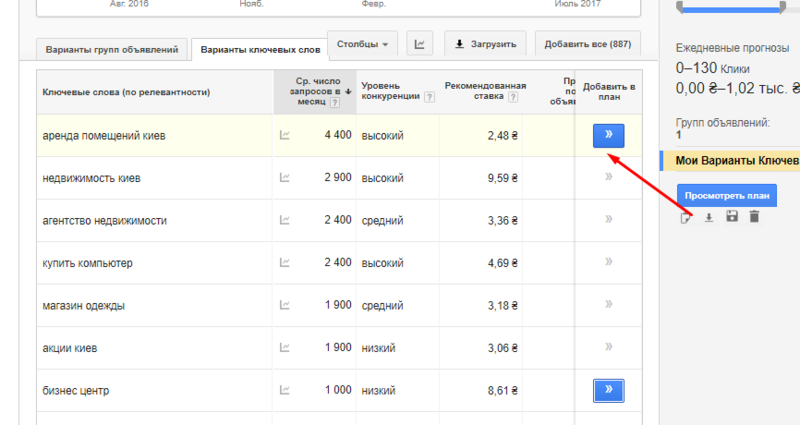Add 'бизнес центр' to plan

pyautogui.click(x=608, y=390)
